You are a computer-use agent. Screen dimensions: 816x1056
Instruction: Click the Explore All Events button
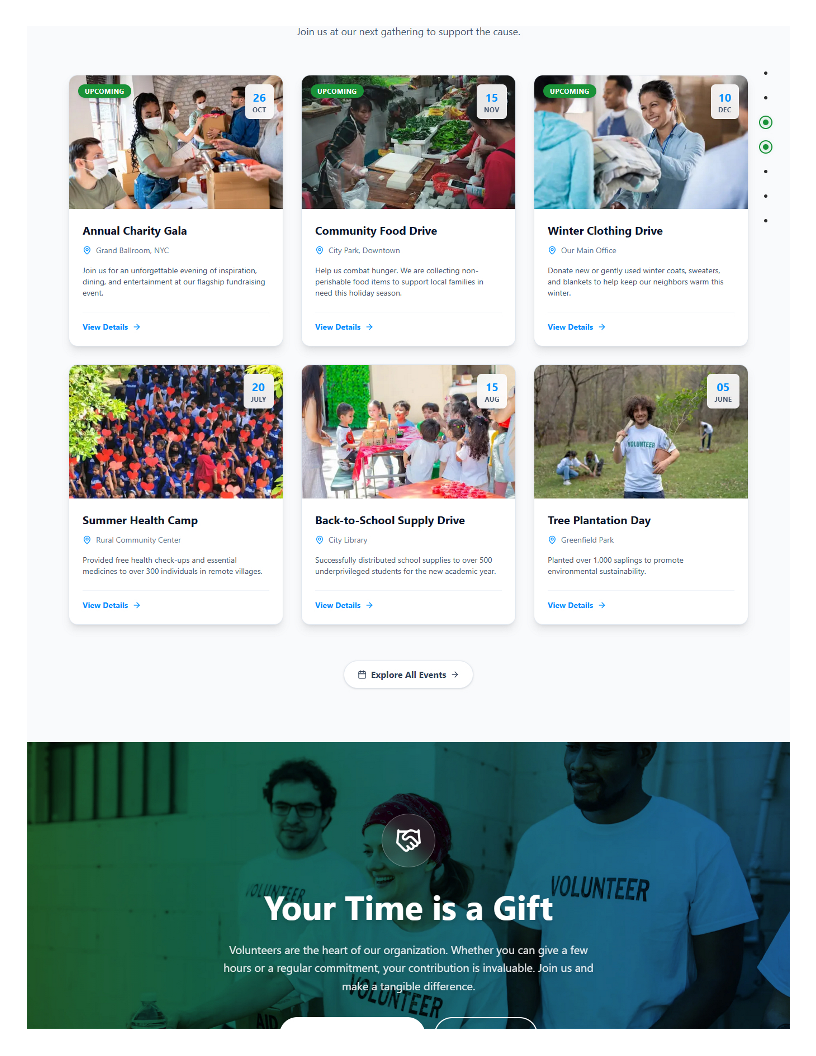(408, 674)
